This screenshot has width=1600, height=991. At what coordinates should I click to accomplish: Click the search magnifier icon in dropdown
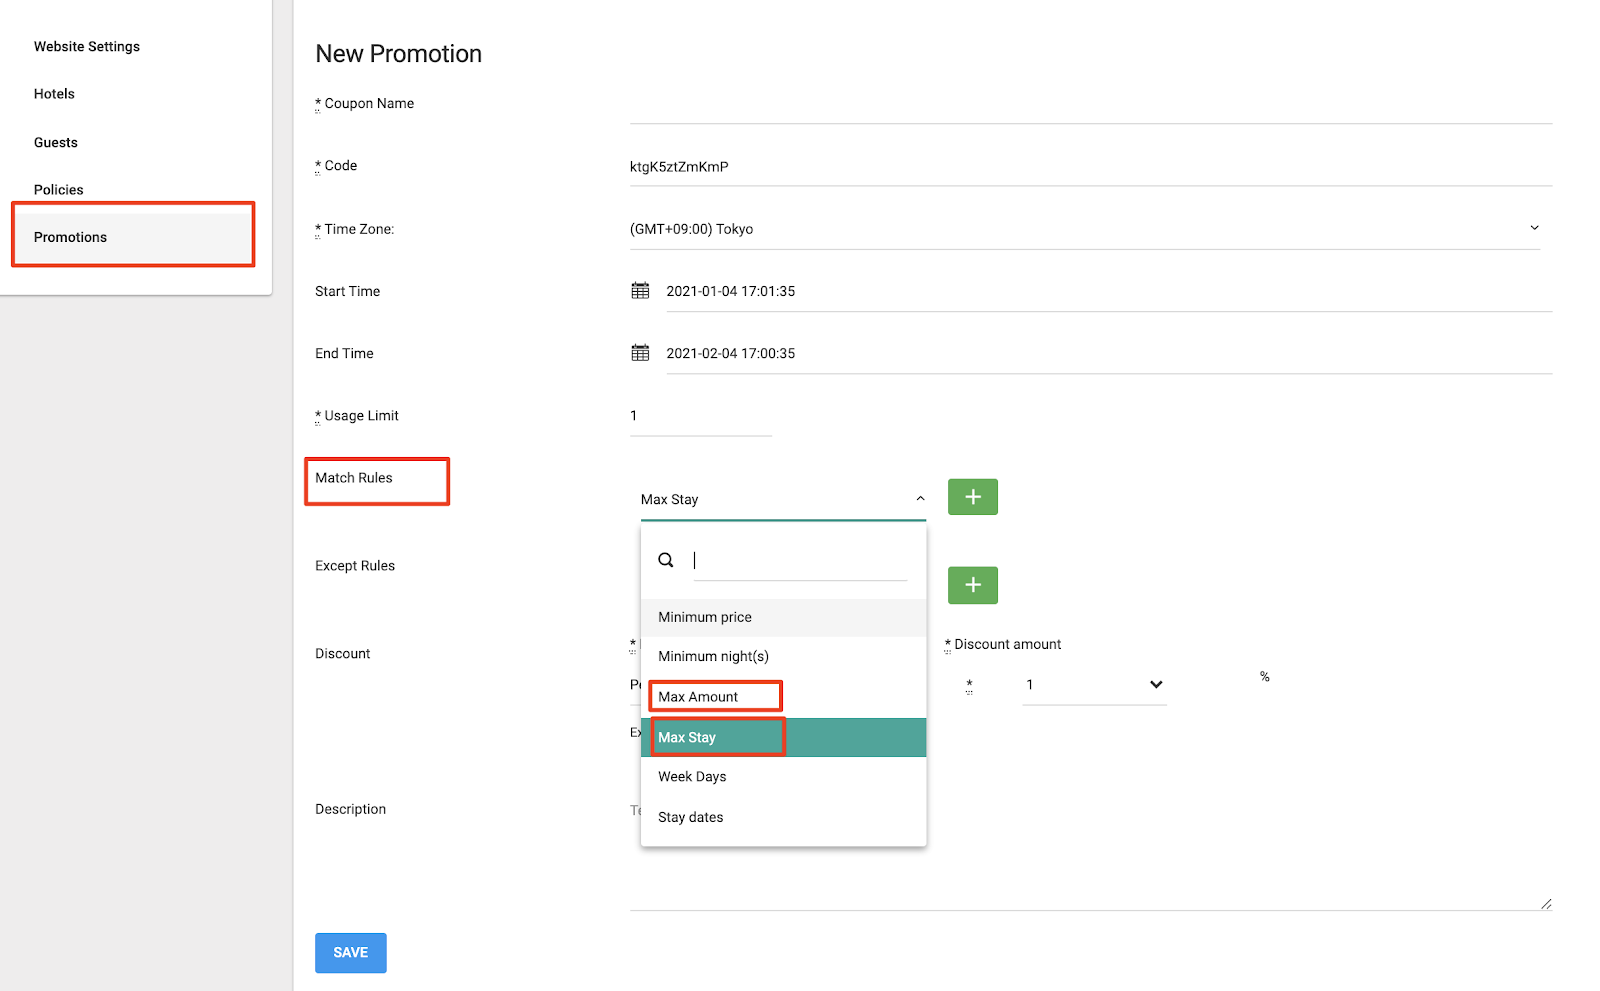(x=666, y=560)
